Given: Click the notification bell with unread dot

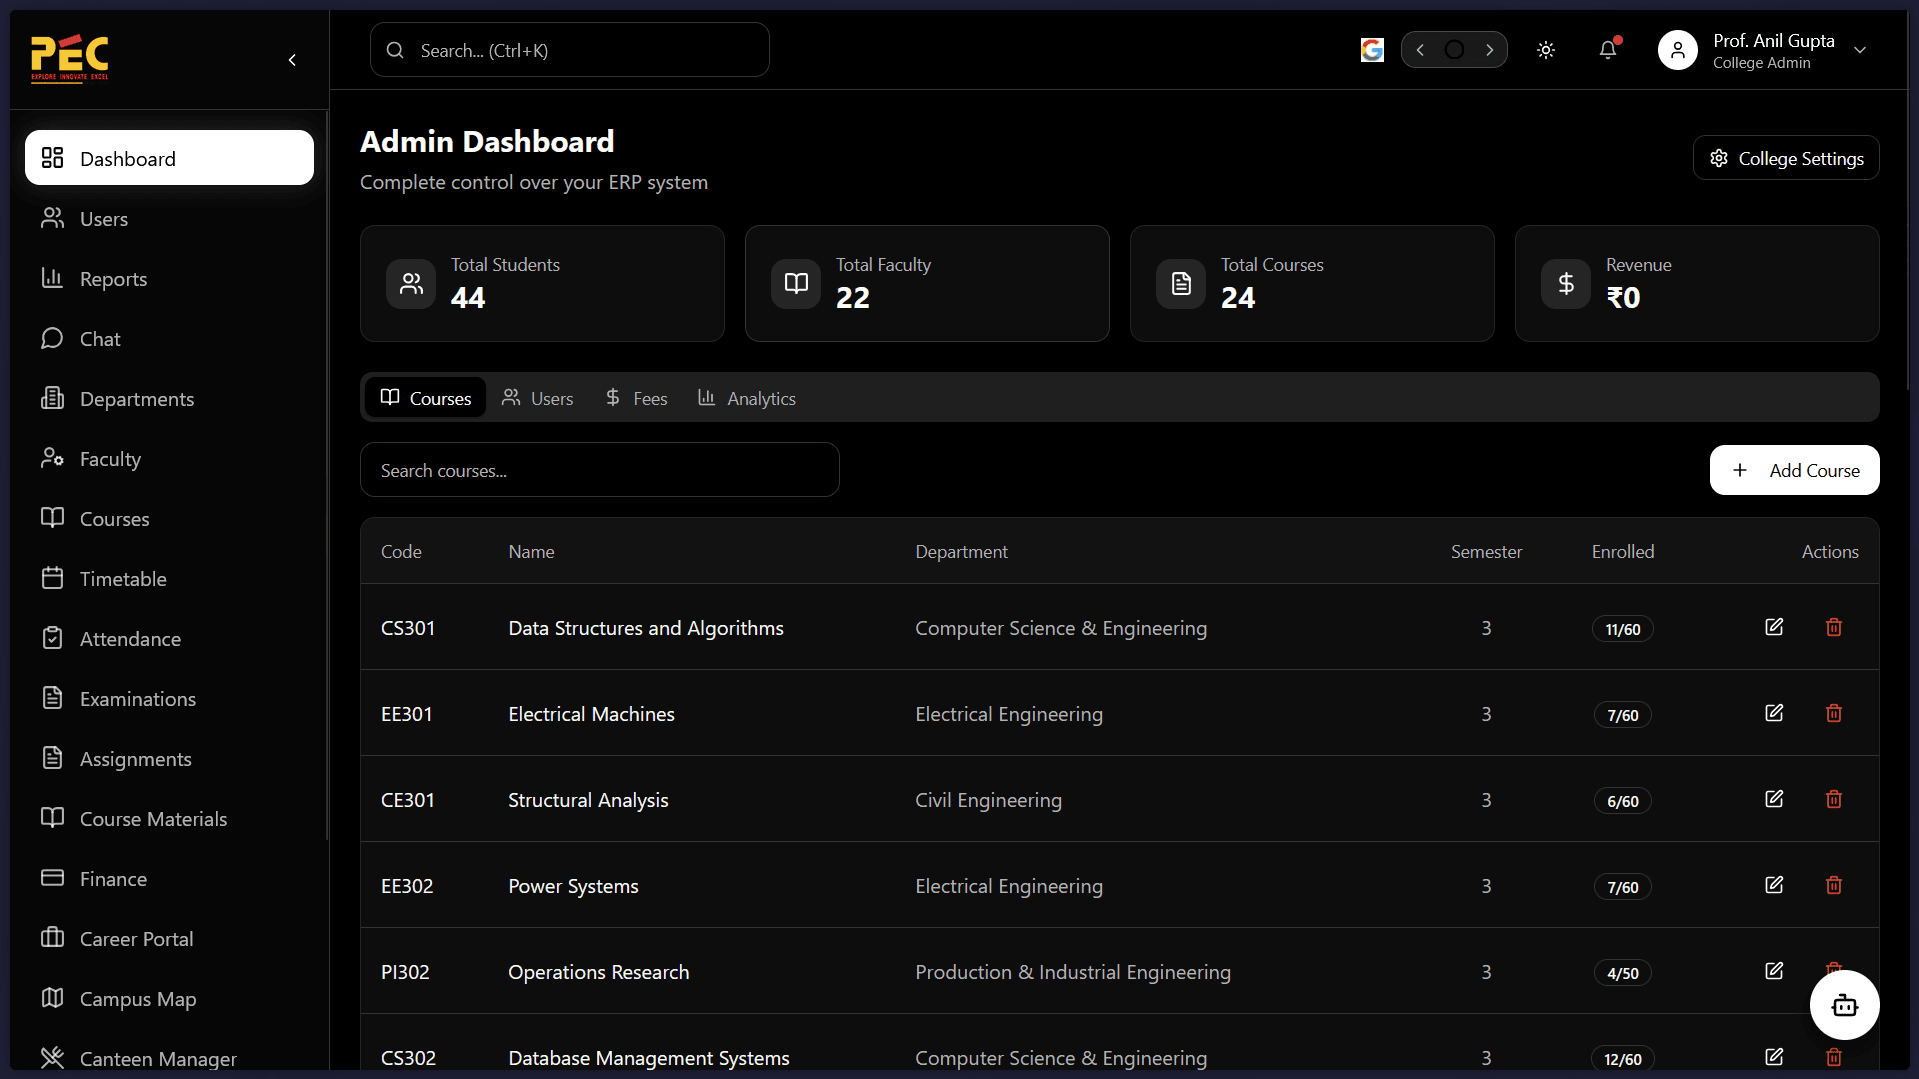Looking at the screenshot, I should 1607,49.
